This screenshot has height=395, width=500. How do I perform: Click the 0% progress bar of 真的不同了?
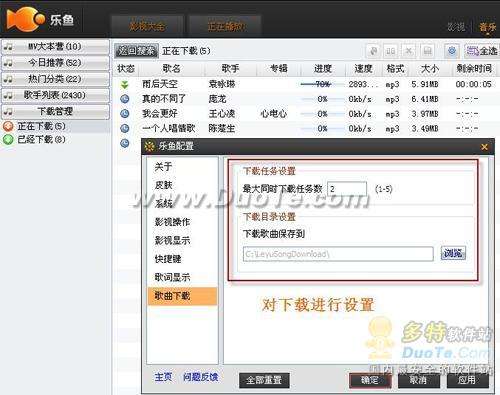322,99
